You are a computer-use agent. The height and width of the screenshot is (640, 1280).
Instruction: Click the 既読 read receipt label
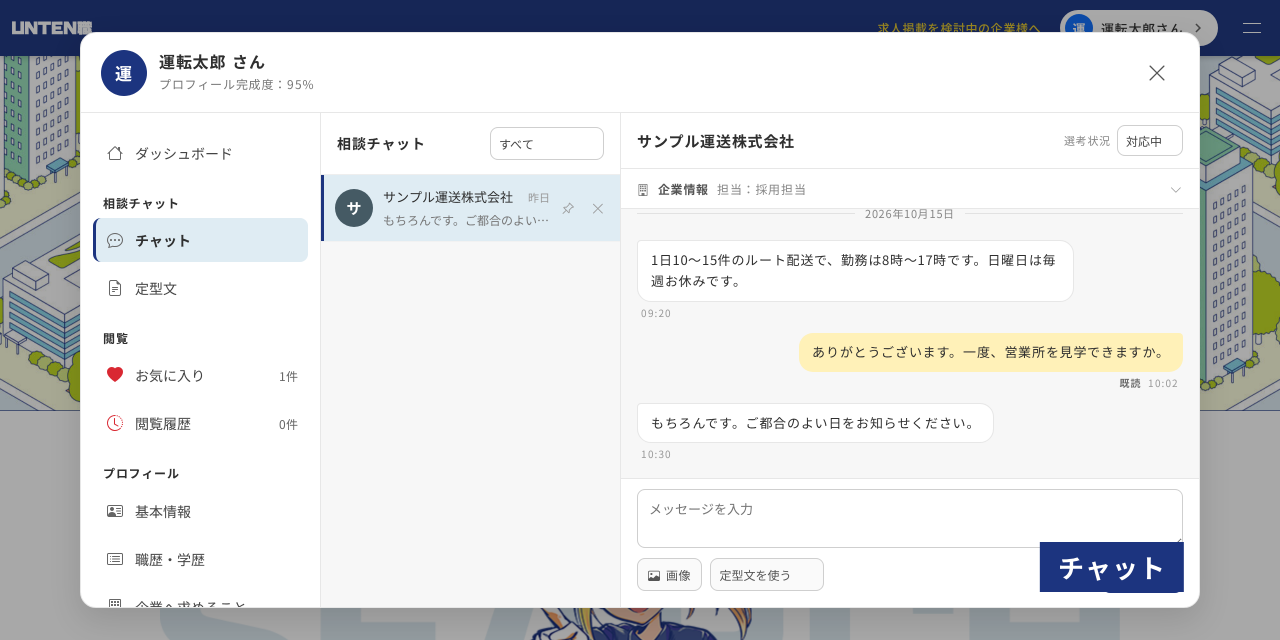tap(1130, 383)
